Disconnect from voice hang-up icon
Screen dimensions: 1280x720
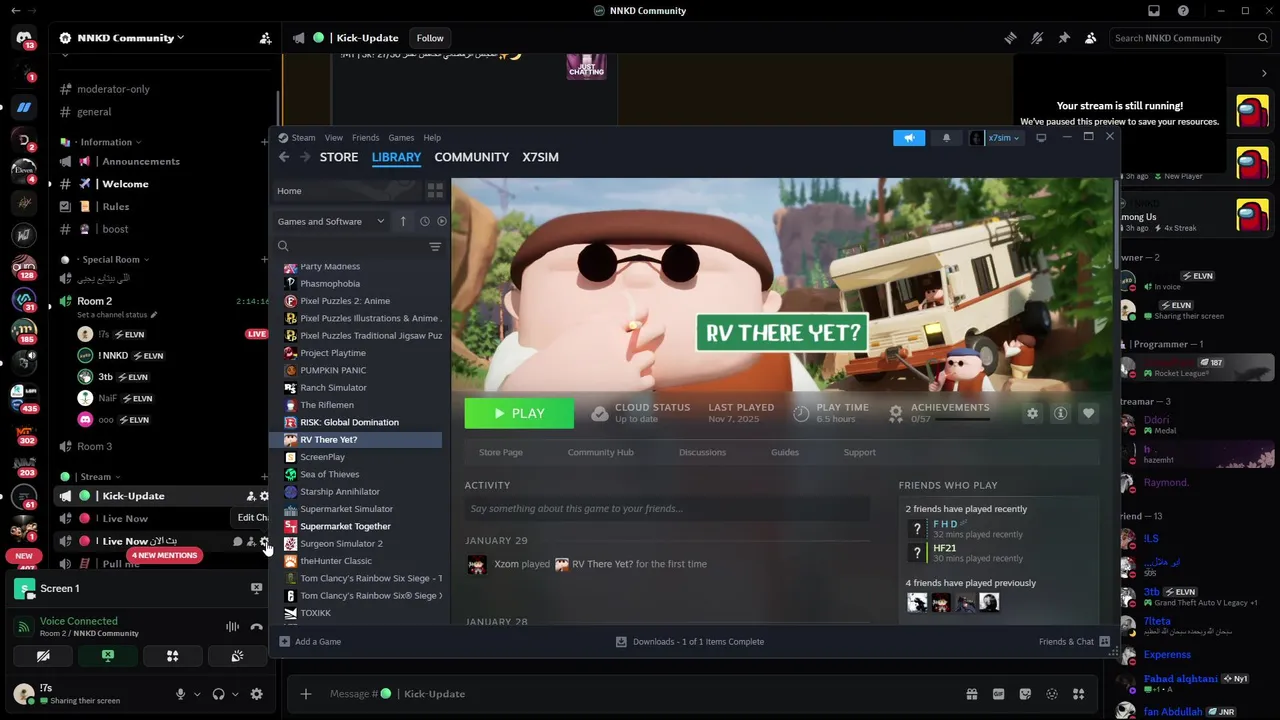256,627
